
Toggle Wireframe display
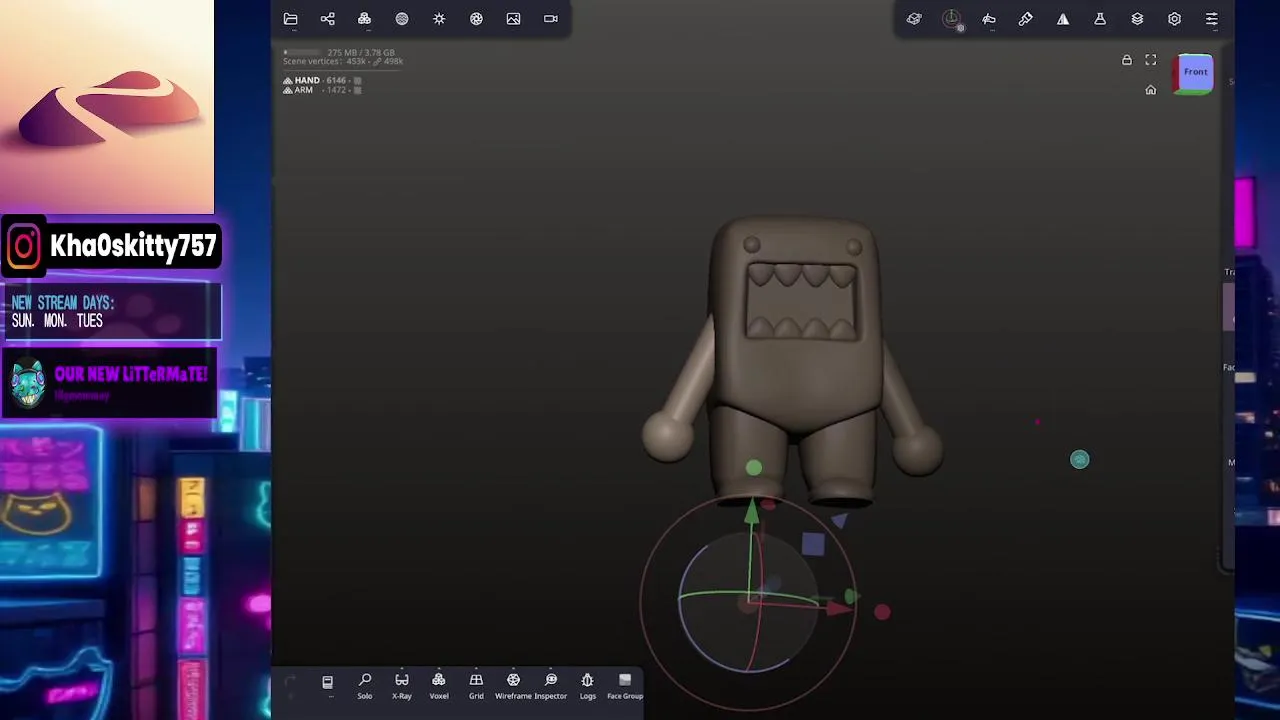[x=513, y=685]
